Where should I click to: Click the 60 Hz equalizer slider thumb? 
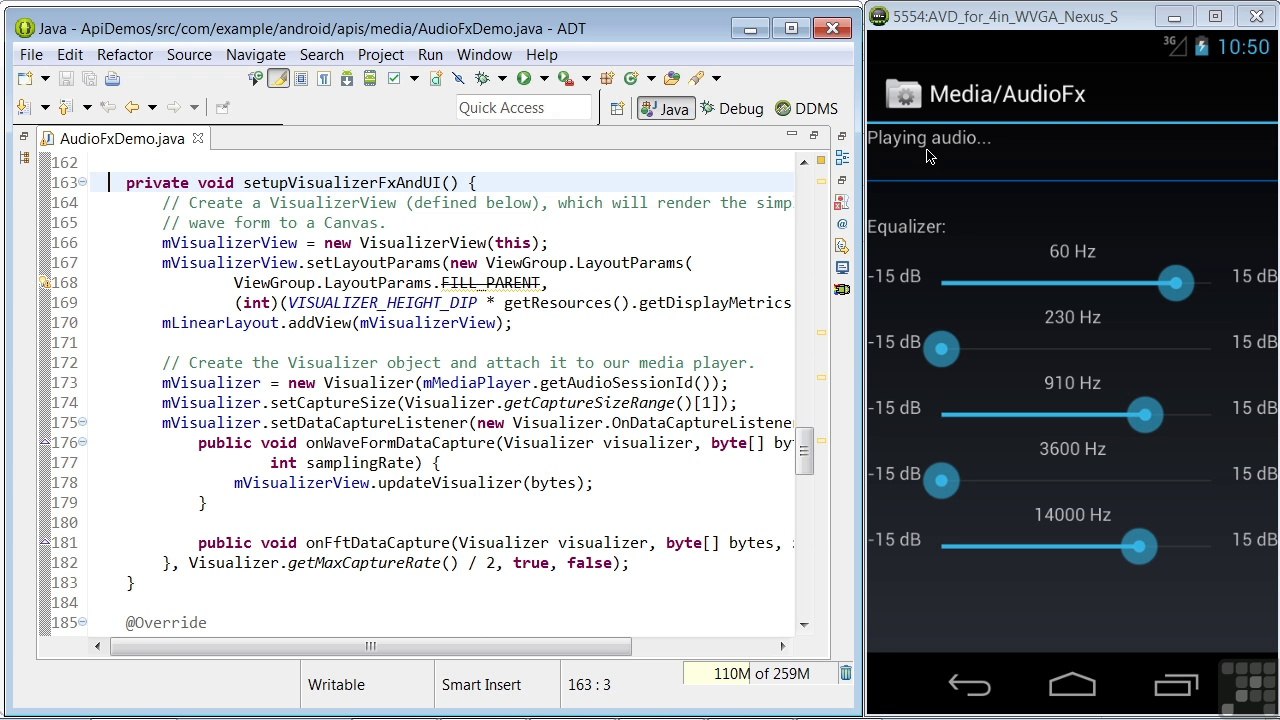tap(1176, 283)
